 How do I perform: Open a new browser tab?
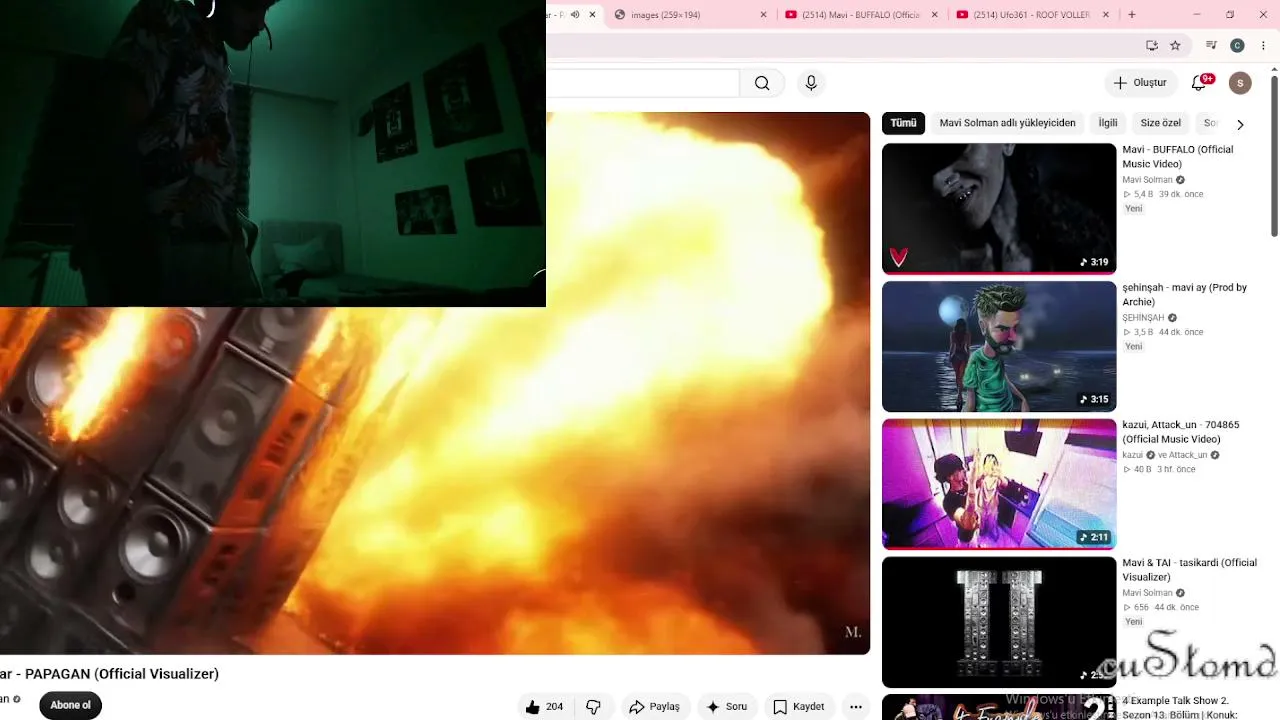pos(1132,15)
